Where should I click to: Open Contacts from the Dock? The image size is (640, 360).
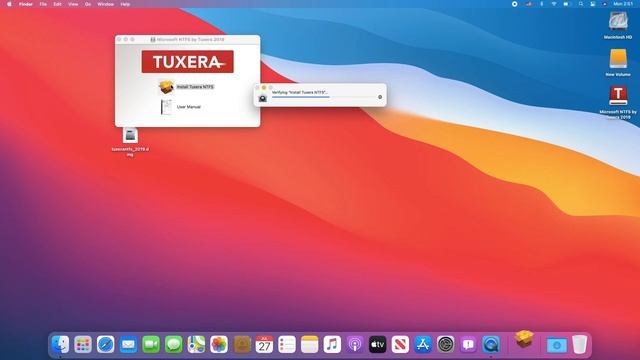242,344
